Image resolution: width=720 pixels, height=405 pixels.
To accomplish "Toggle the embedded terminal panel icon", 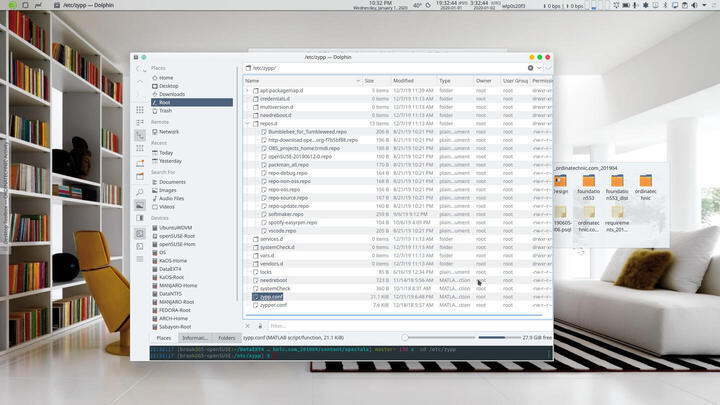I will pos(140,234).
